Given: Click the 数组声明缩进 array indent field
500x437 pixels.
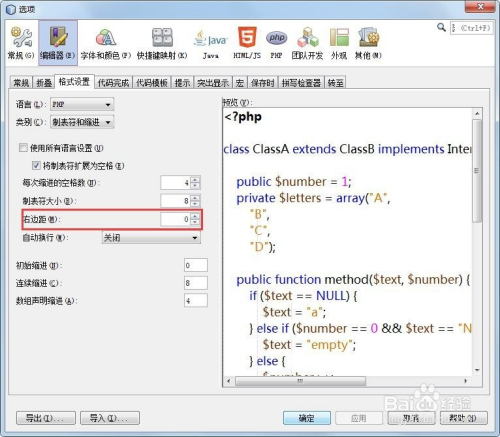Looking at the screenshot, I should [196, 301].
